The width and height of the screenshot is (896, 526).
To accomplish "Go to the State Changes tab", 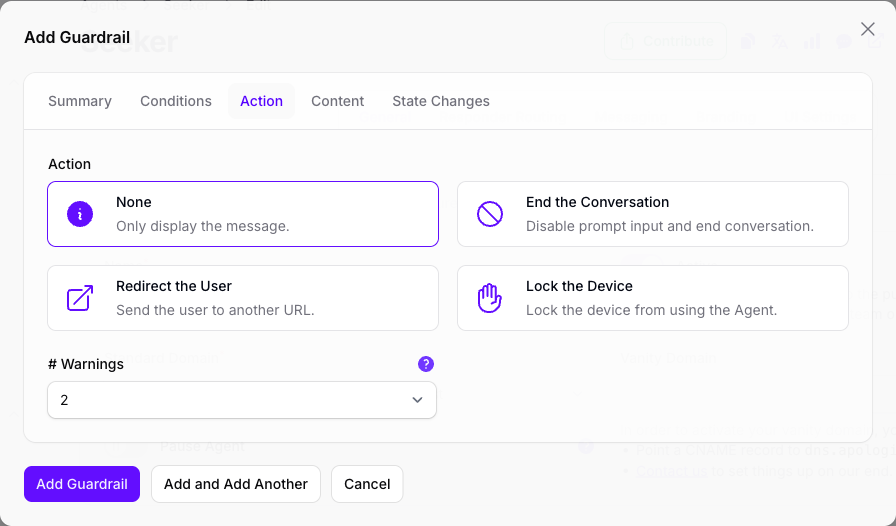I will (441, 101).
